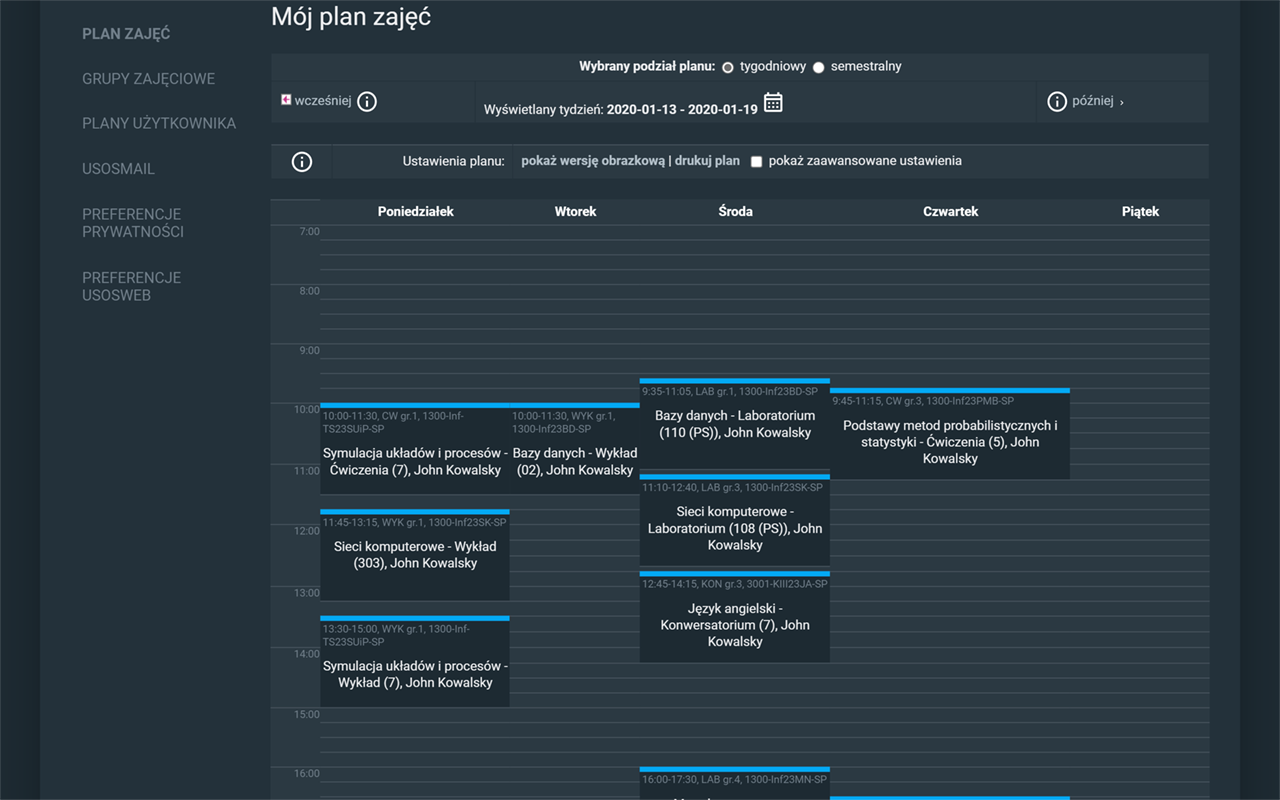Click Czwartek column header
This screenshot has width=1280, height=800.
950,212
